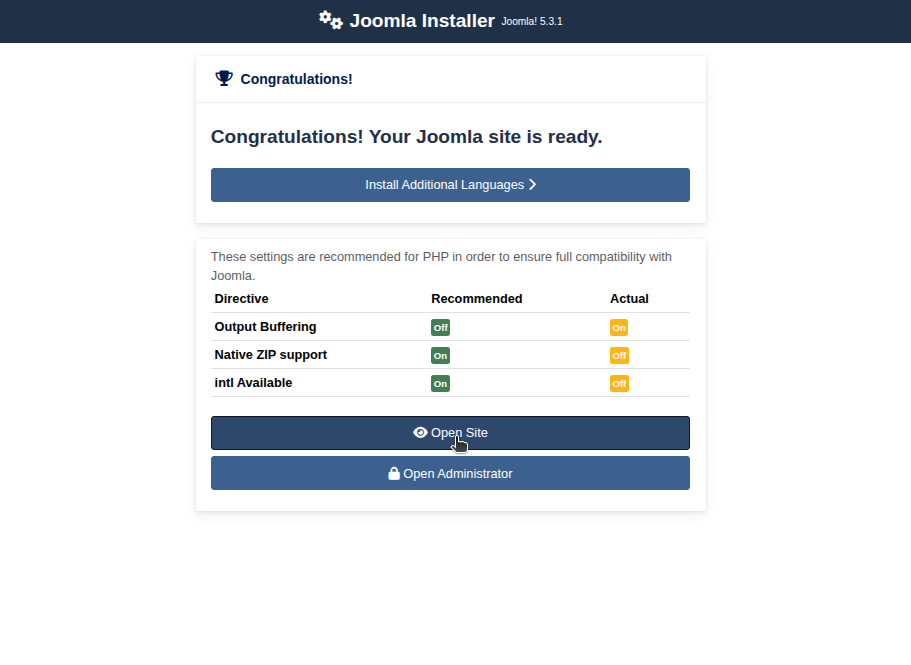Click the eye icon on Open Site

coord(420,433)
